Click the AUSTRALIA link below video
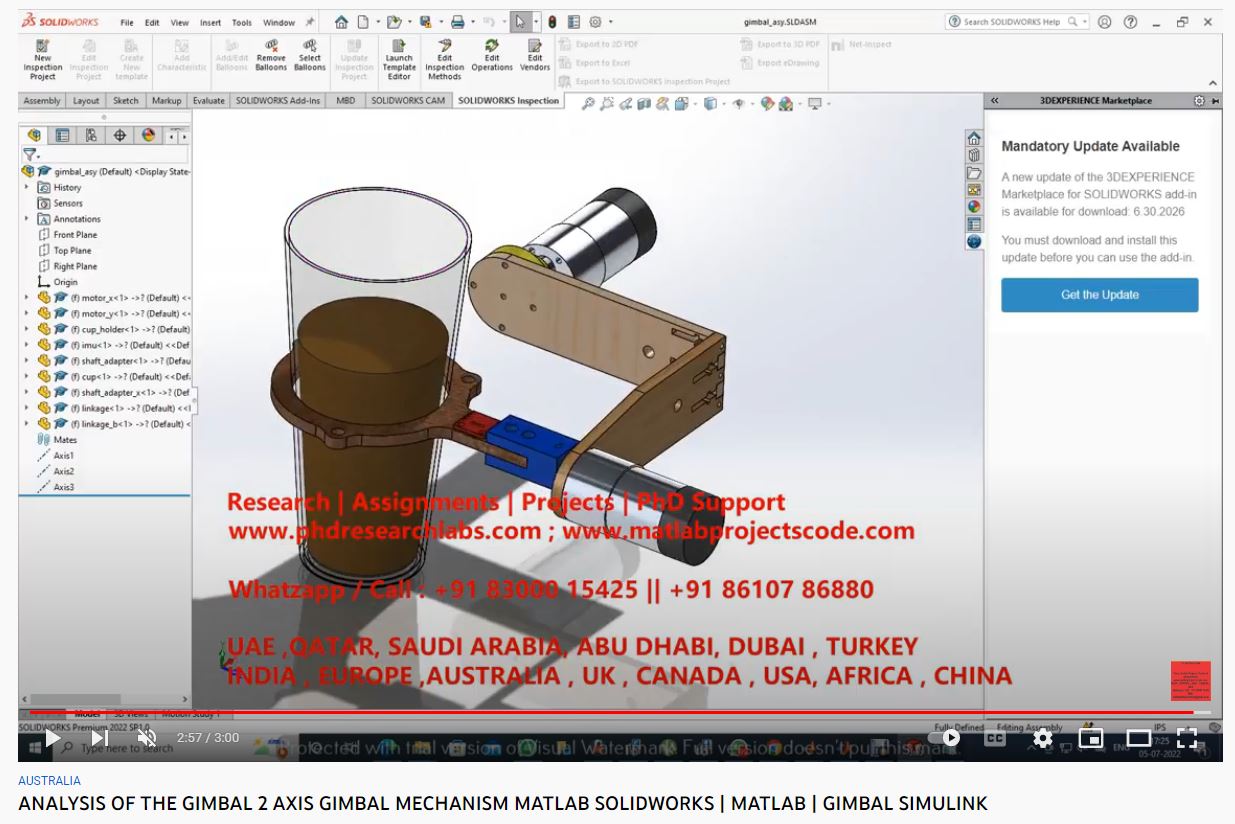The height and width of the screenshot is (824, 1235). [x=50, y=781]
